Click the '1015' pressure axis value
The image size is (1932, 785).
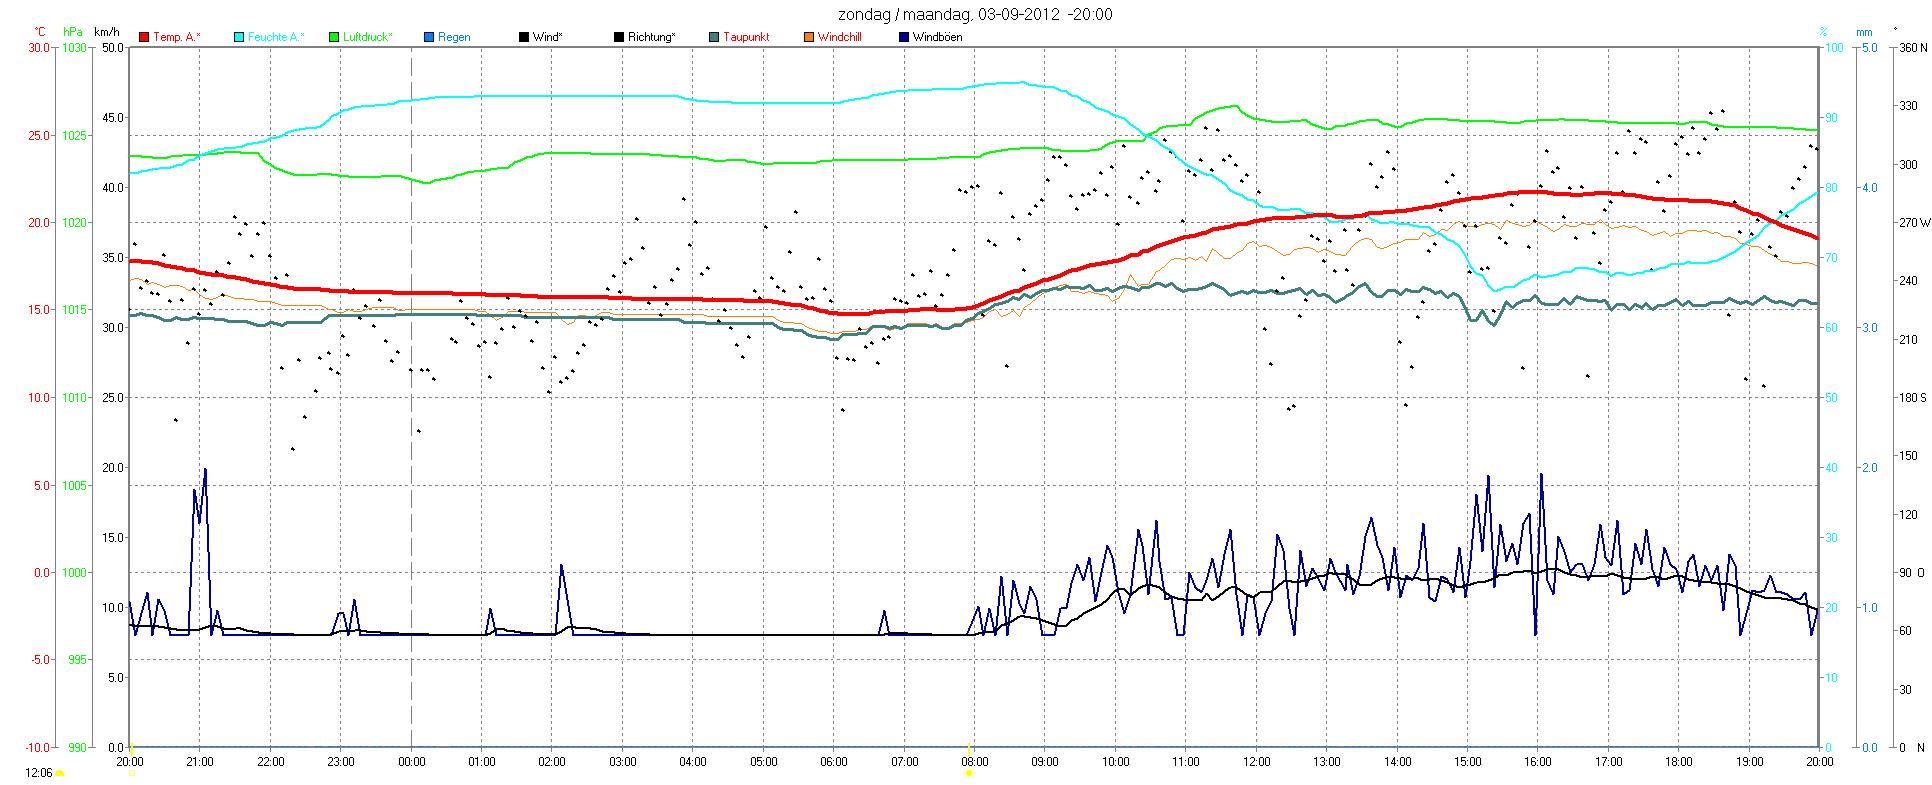pos(75,310)
